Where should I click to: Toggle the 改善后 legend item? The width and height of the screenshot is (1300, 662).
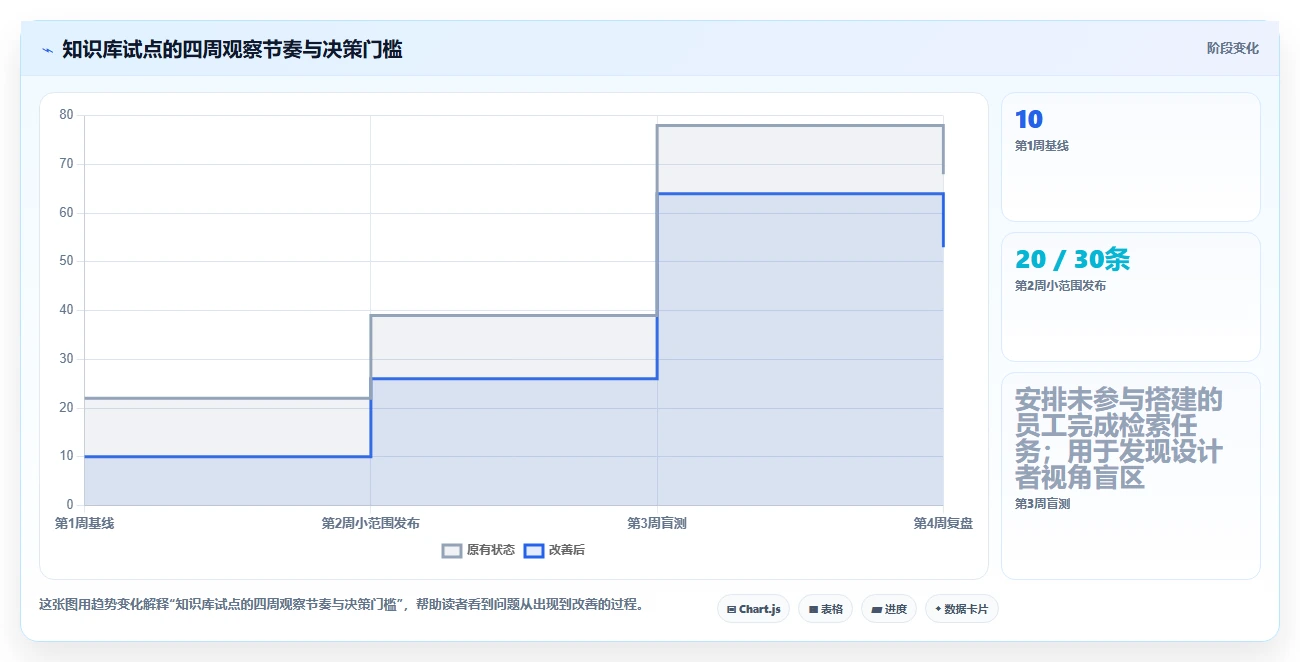click(554, 550)
